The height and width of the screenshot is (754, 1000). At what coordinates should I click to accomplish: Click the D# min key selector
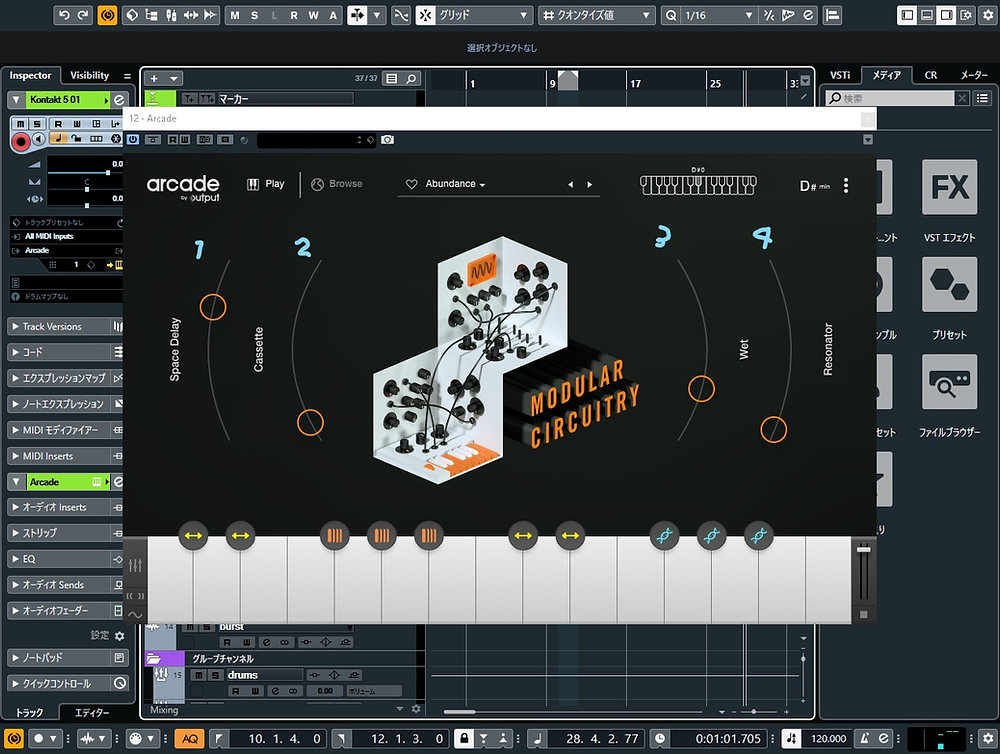(815, 186)
